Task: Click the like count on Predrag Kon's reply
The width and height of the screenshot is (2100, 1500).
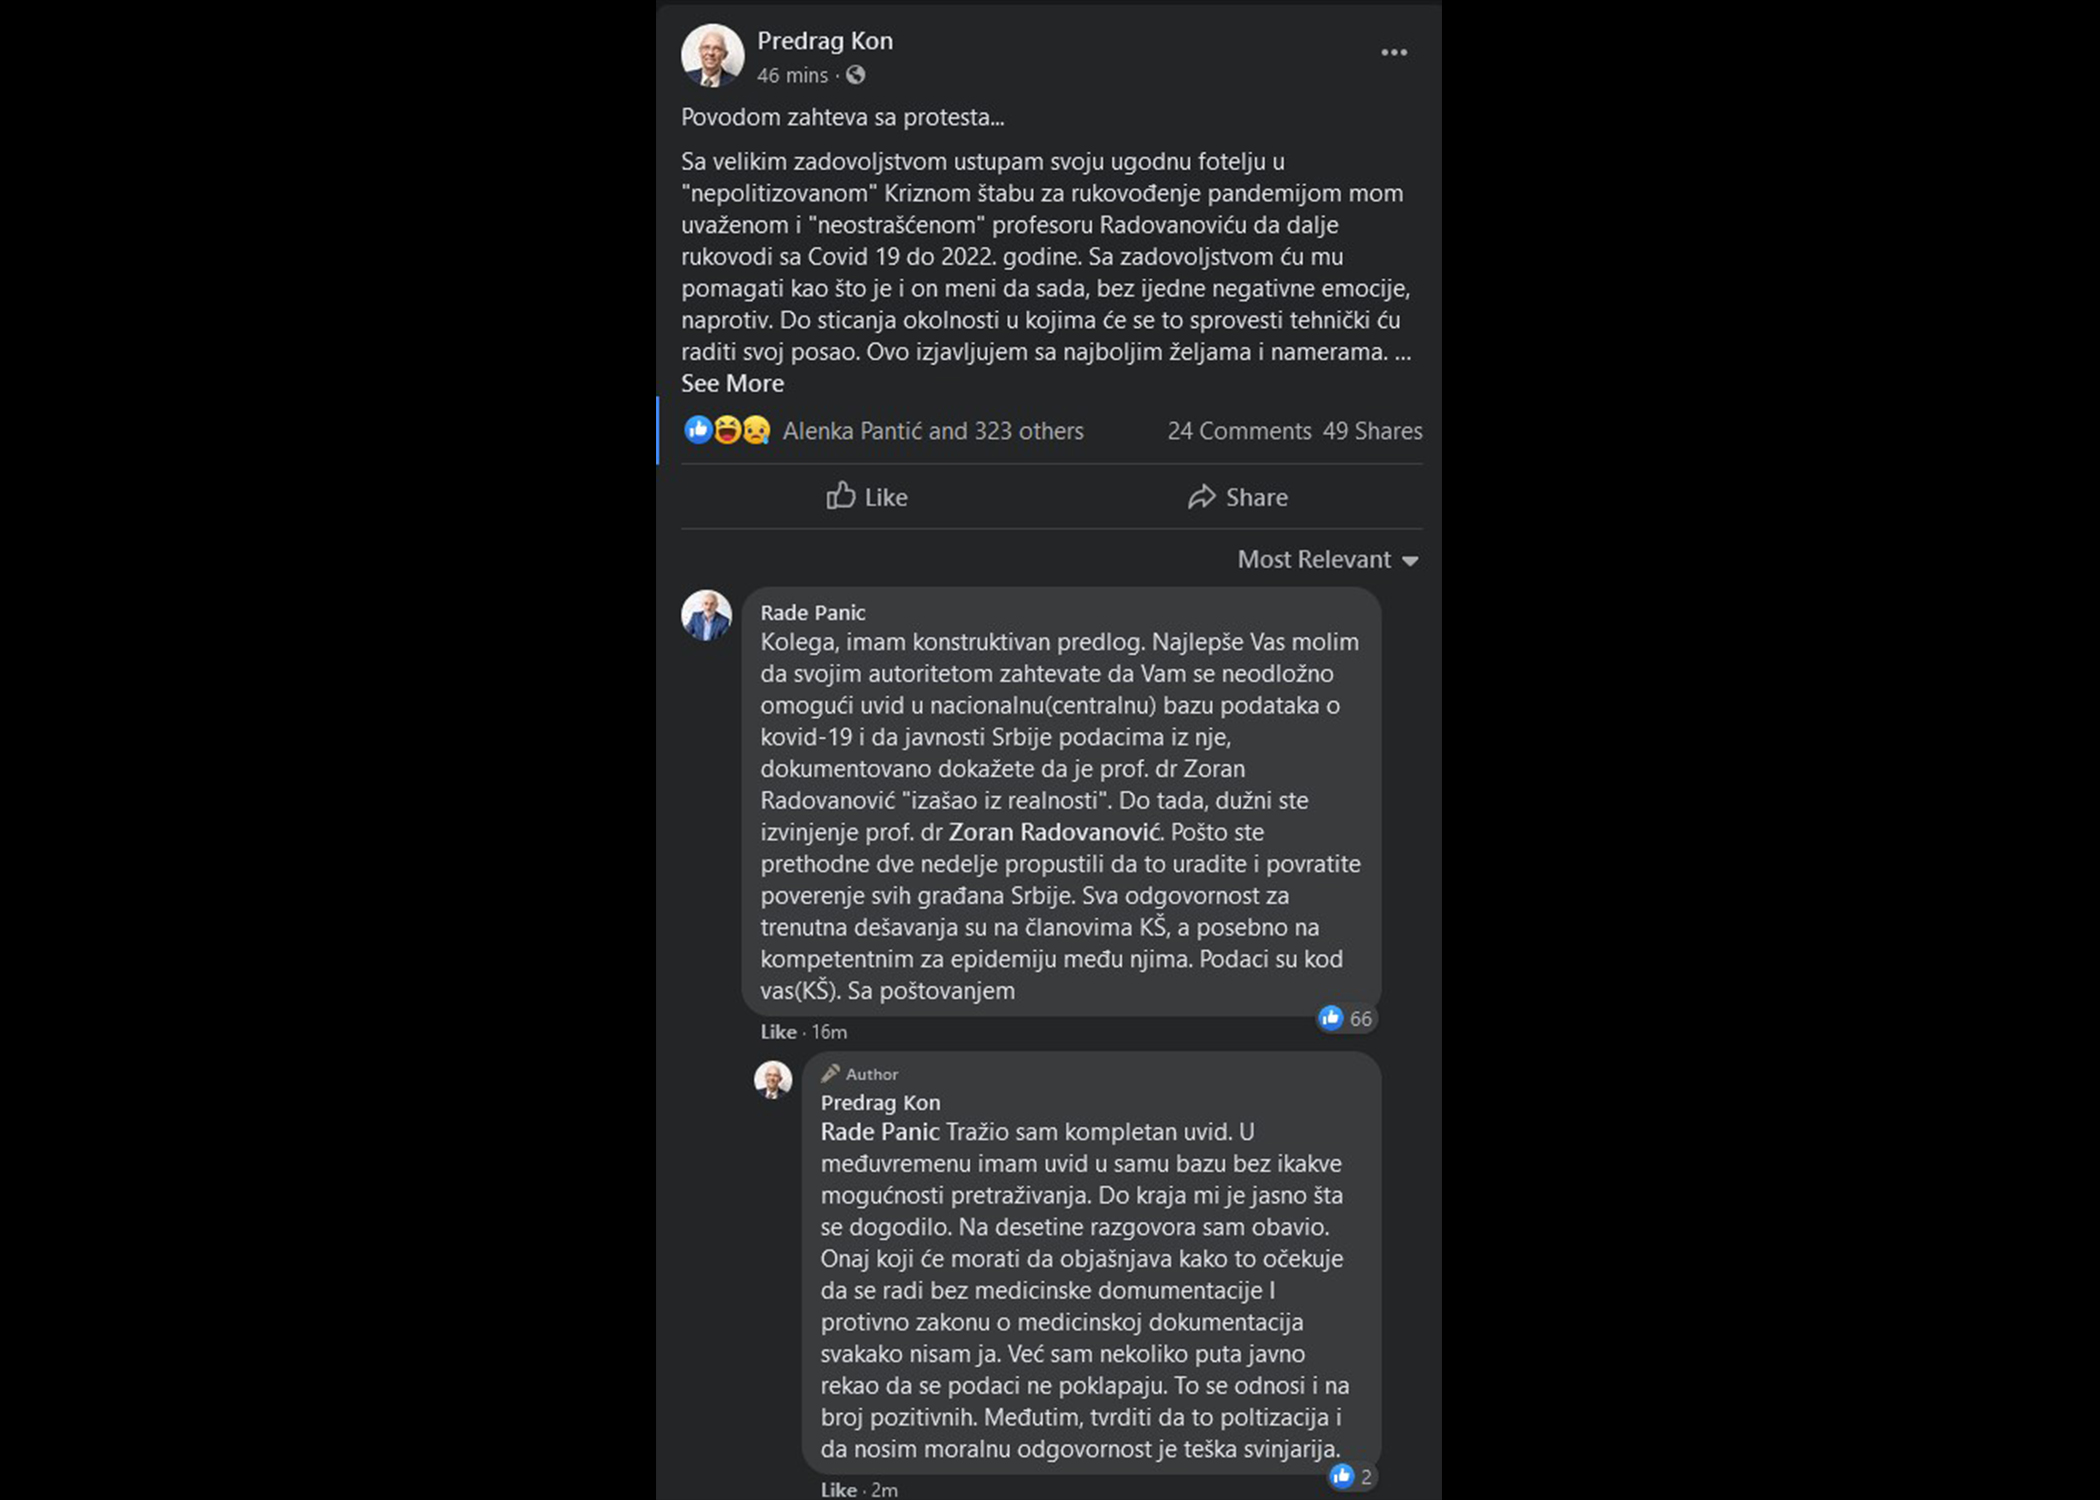Action: (1353, 1477)
